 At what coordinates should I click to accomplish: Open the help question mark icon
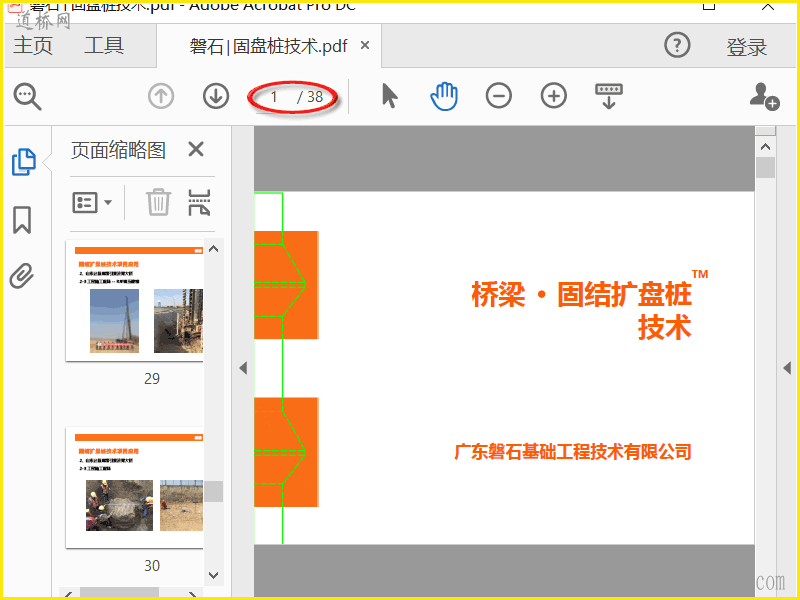pyautogui.click(x=677, y=45)
